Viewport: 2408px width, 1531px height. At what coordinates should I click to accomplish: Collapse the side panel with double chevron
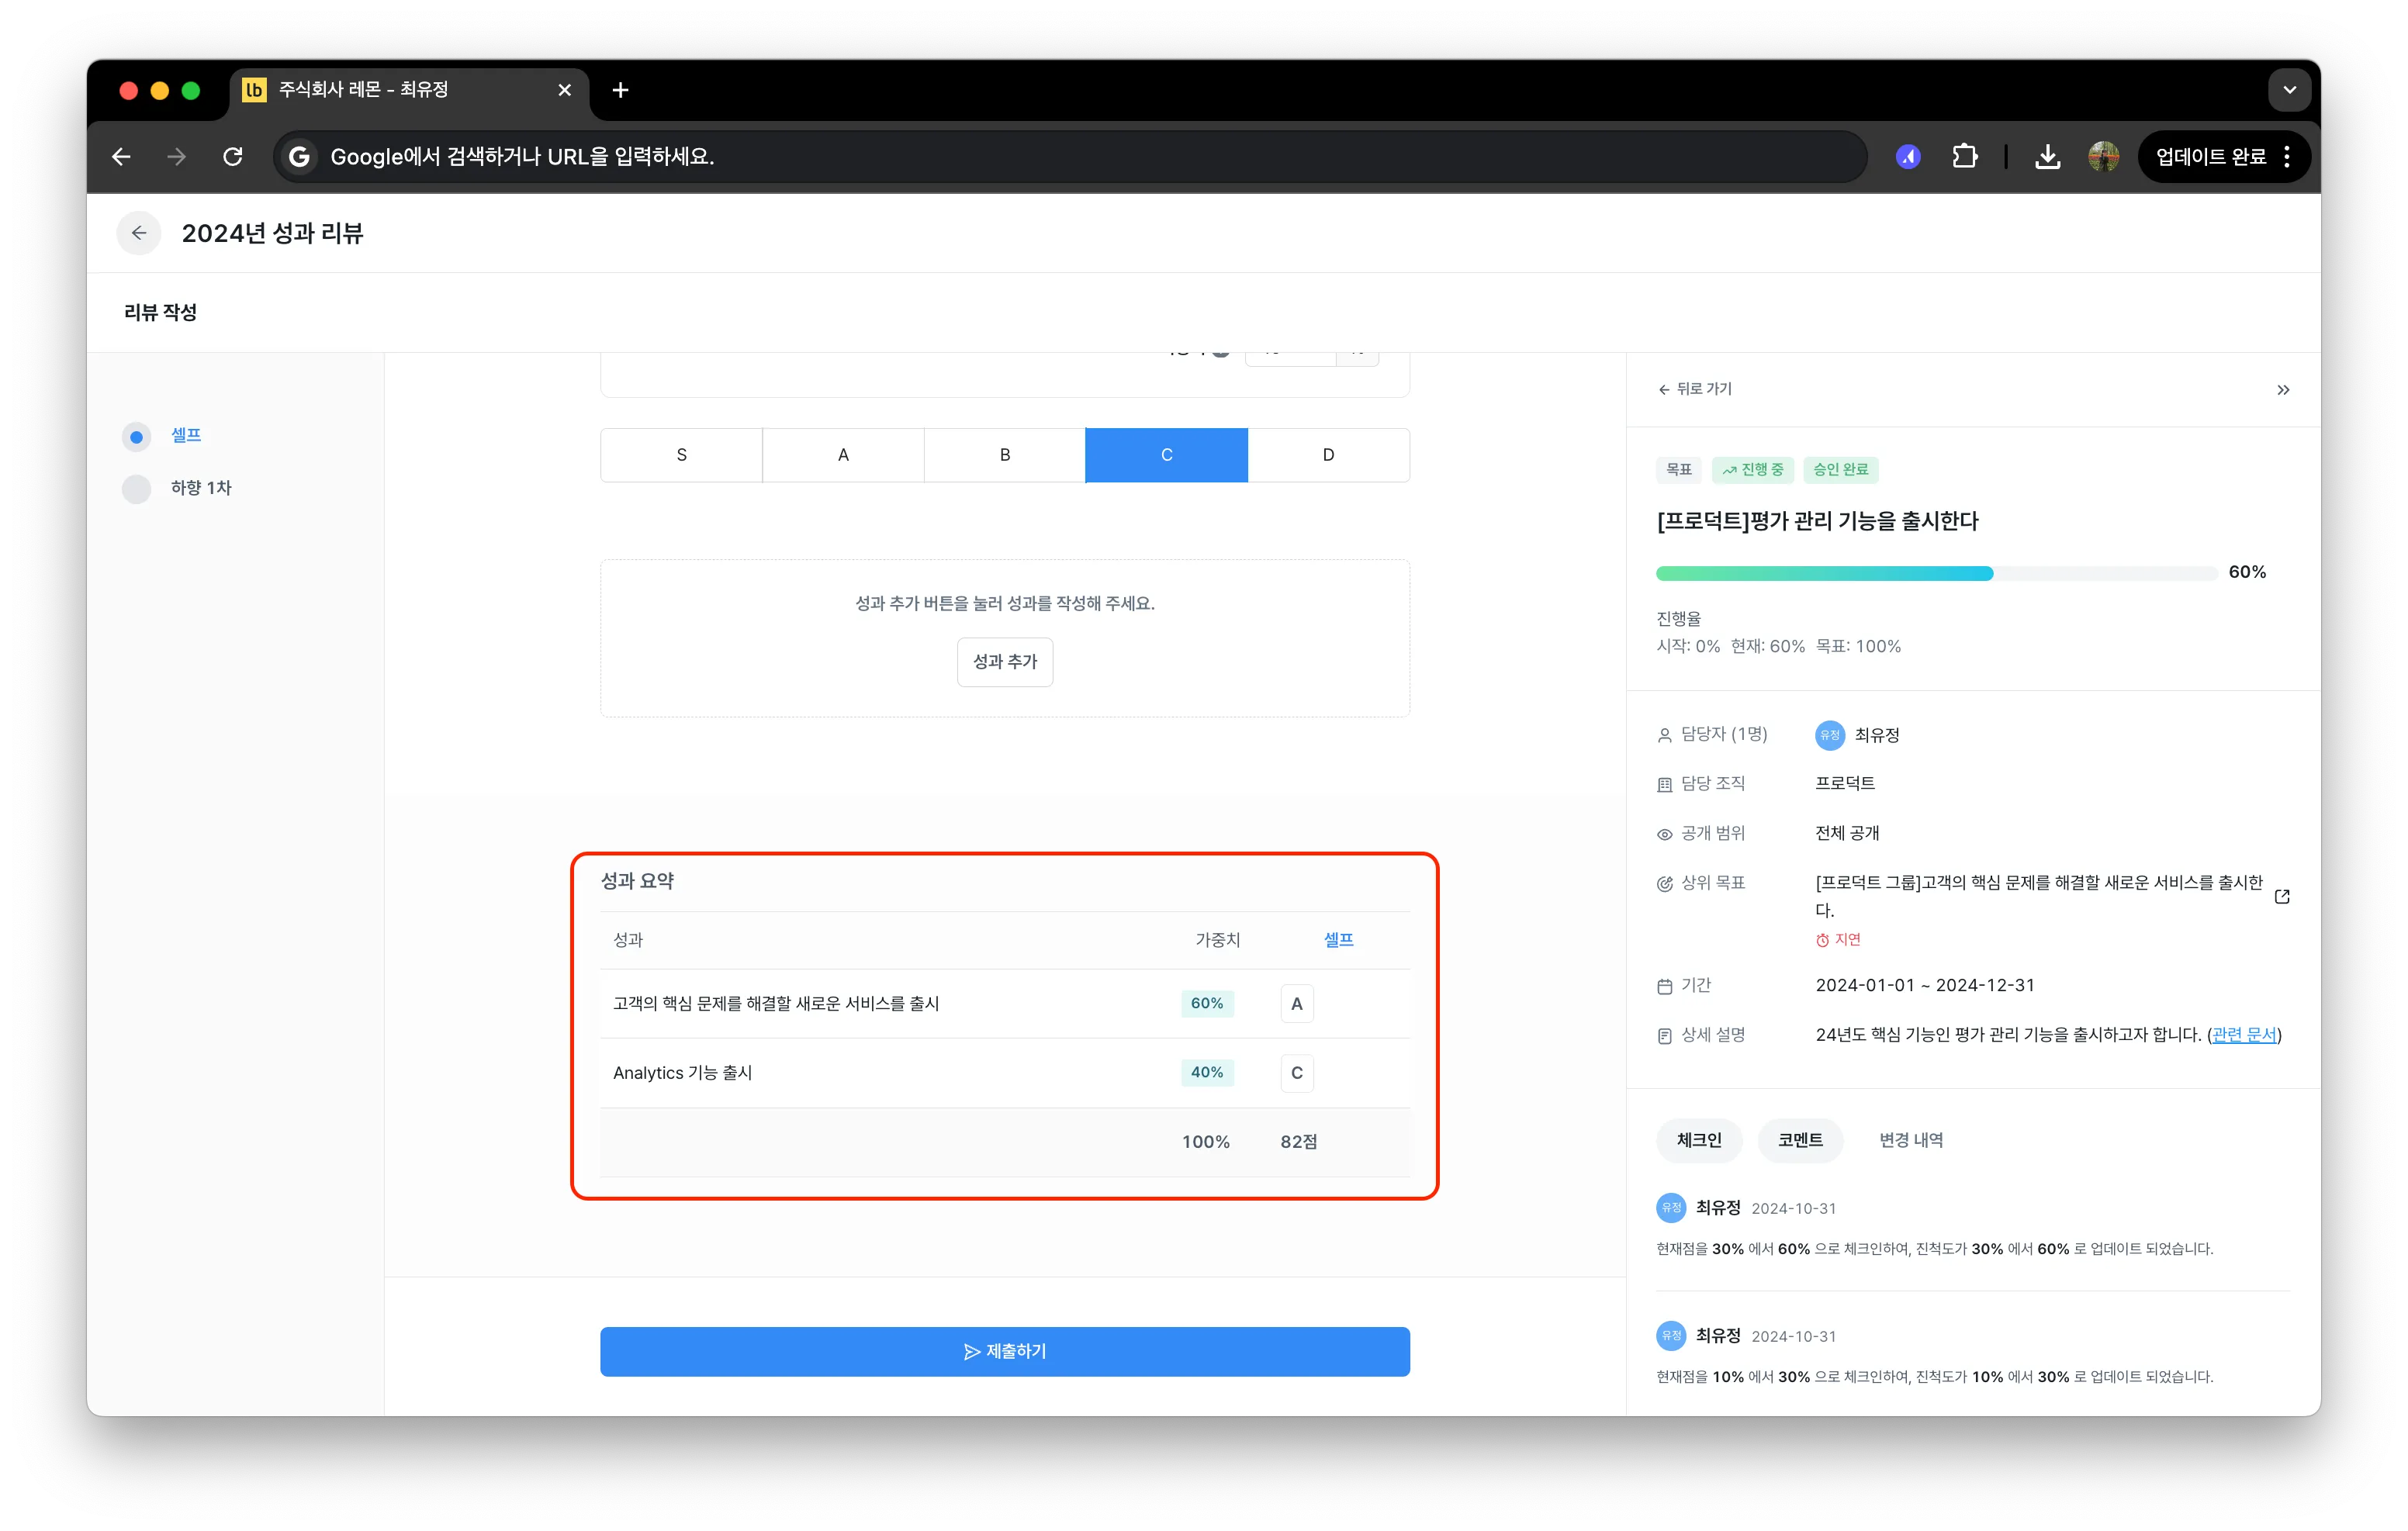[x=2283, y=390]
